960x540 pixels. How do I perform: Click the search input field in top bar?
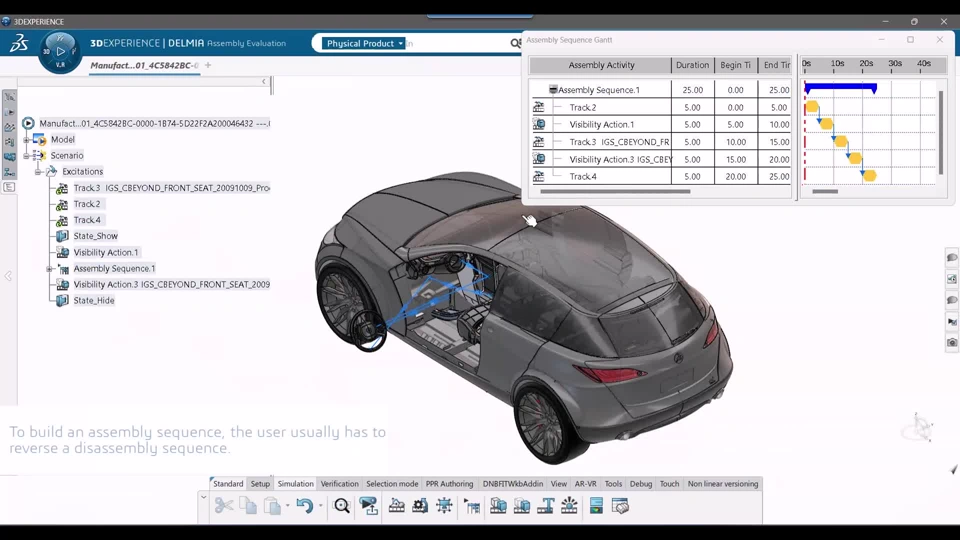[456, 43]
